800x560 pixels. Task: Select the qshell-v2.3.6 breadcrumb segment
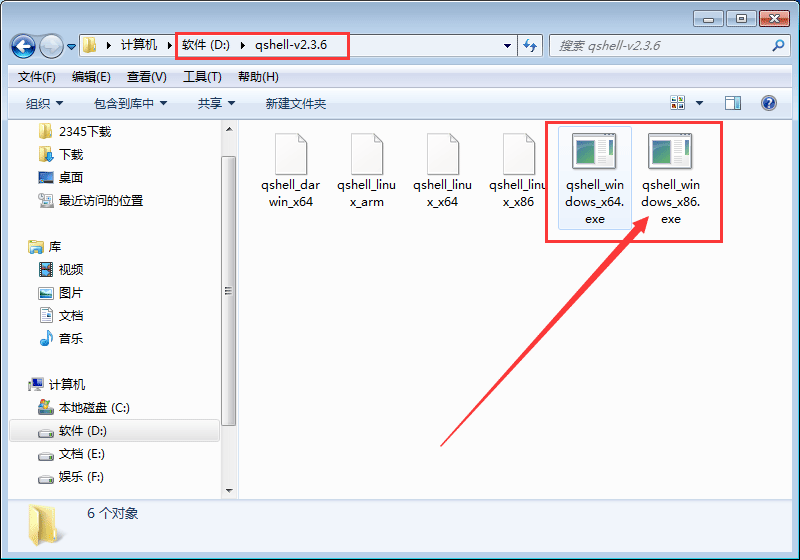[x=291, y=45]
